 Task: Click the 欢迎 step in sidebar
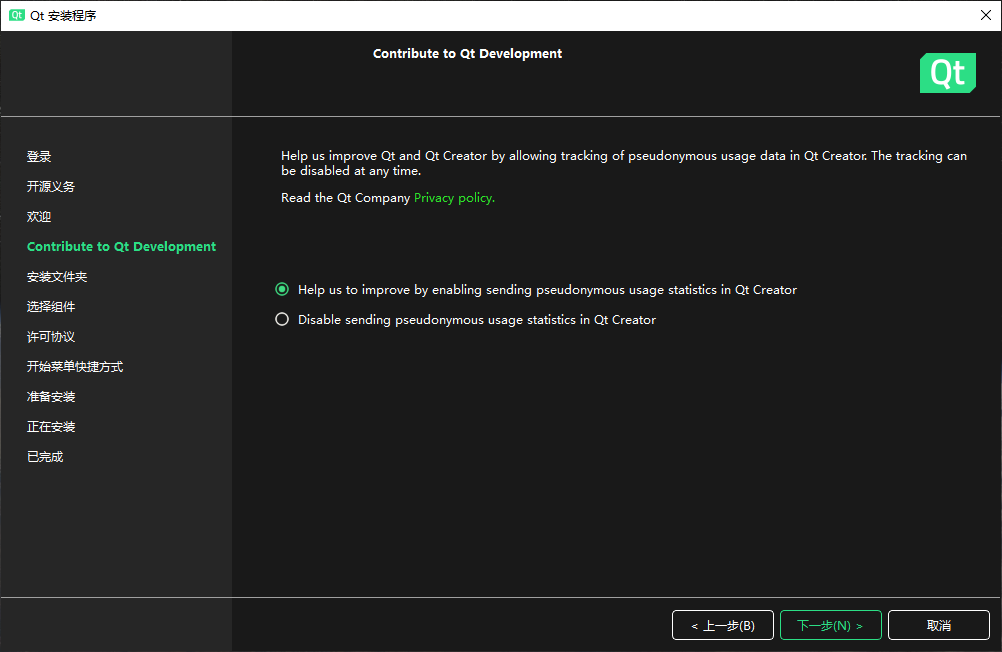pyautogui.click(x=39, y=217)
